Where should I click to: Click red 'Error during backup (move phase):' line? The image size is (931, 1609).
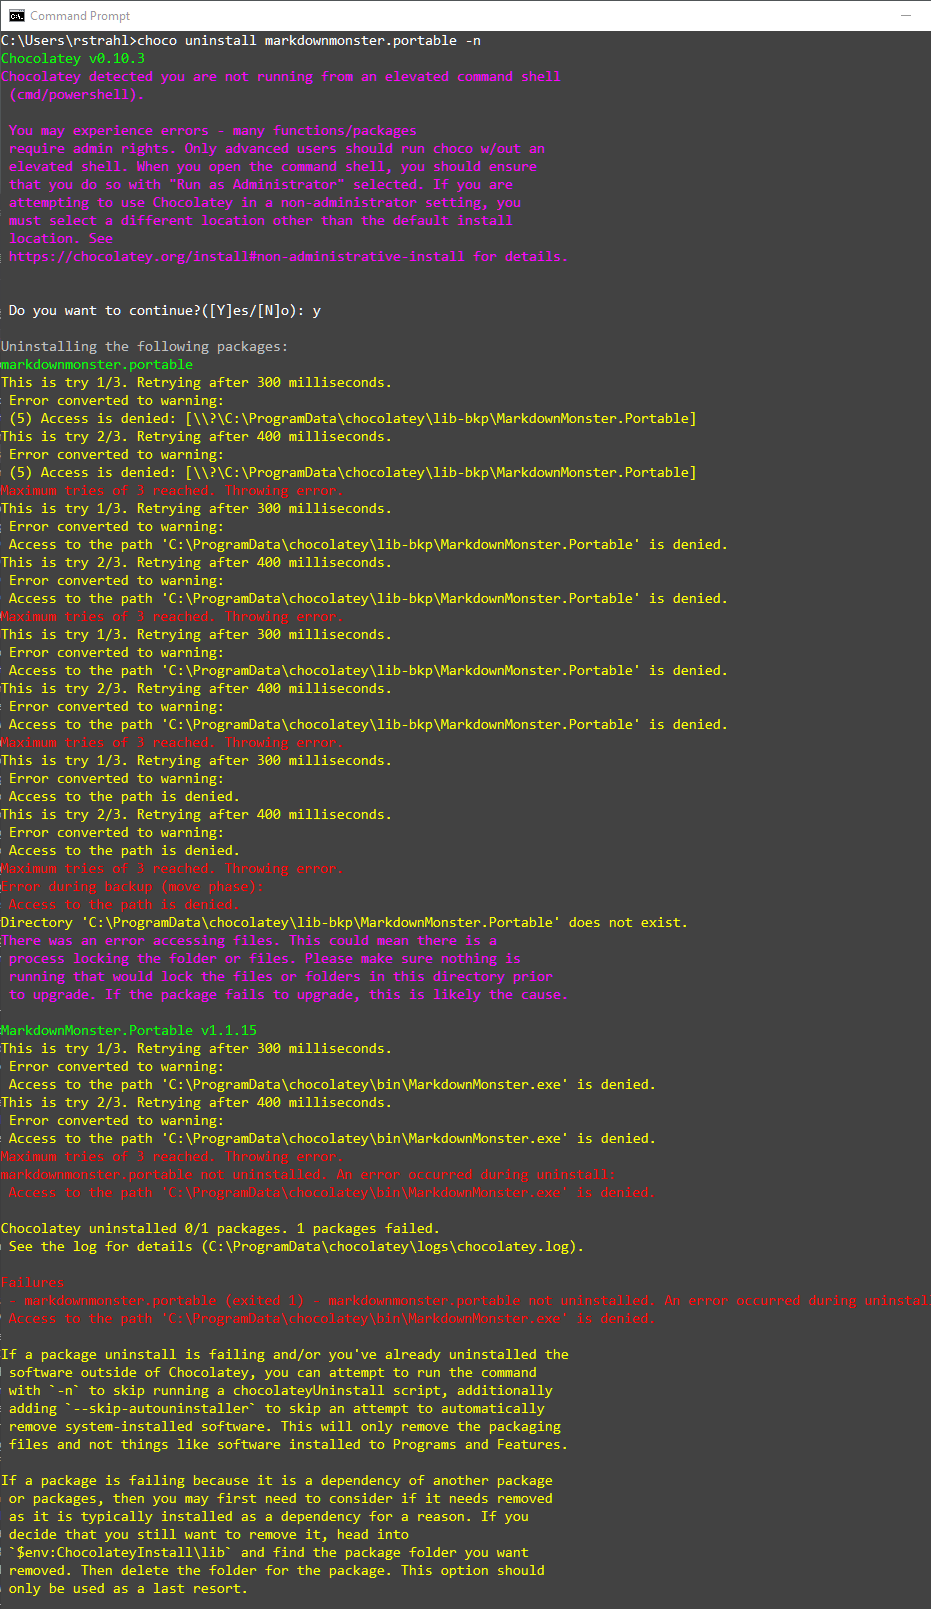(133, 887)
